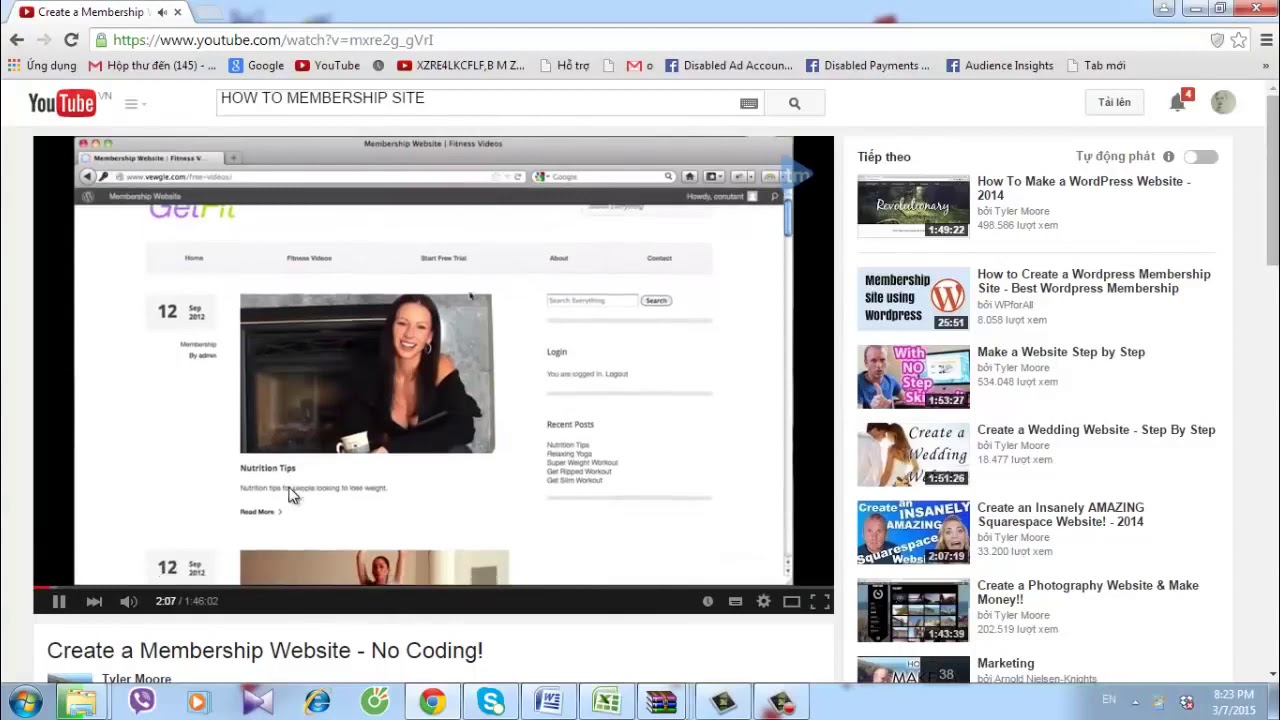Click the YouTube search magnifier button
Viewport: 1280px width, 720px height.
pos(794,103)
